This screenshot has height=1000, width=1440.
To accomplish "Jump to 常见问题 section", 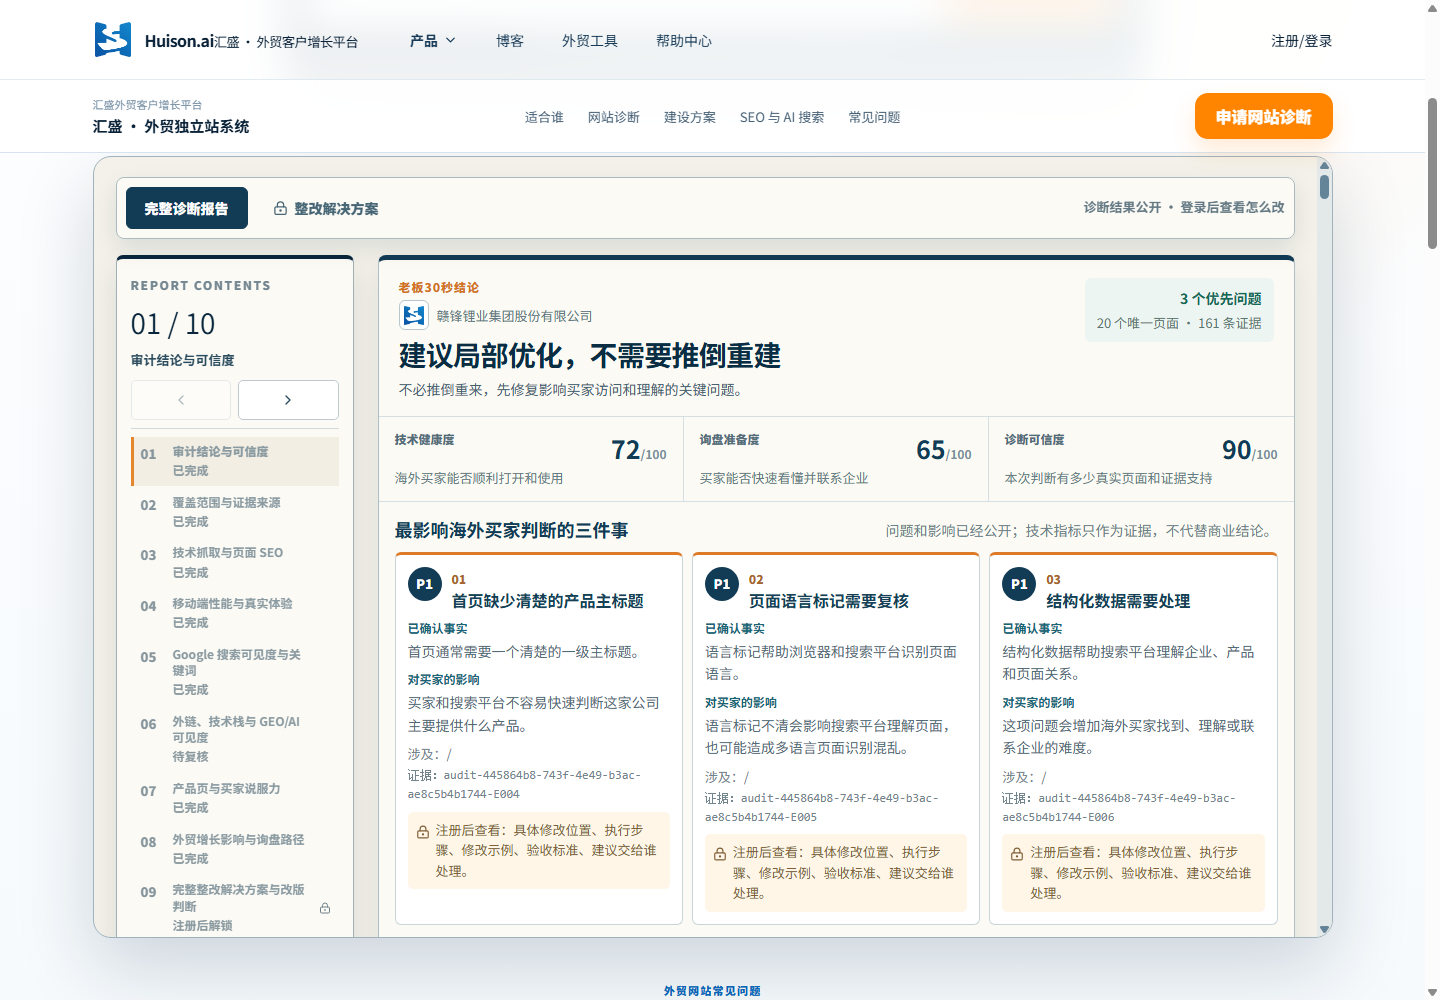I will point(874,117).
